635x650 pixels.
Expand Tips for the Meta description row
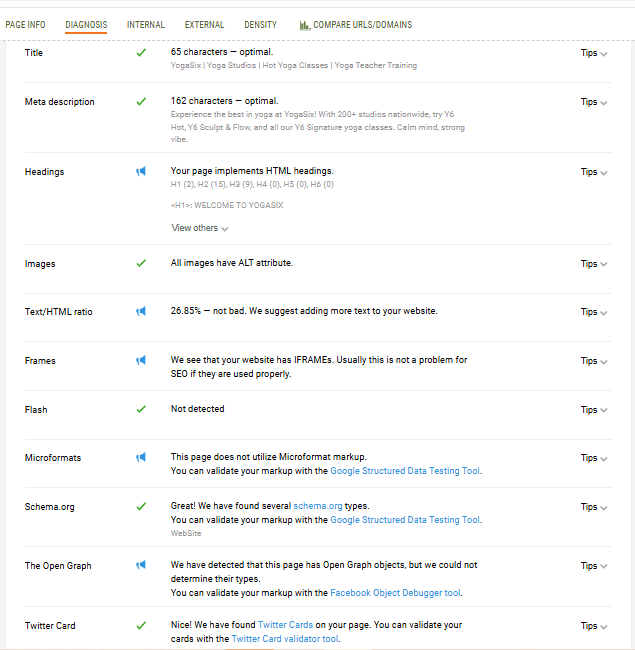(594, 102)
